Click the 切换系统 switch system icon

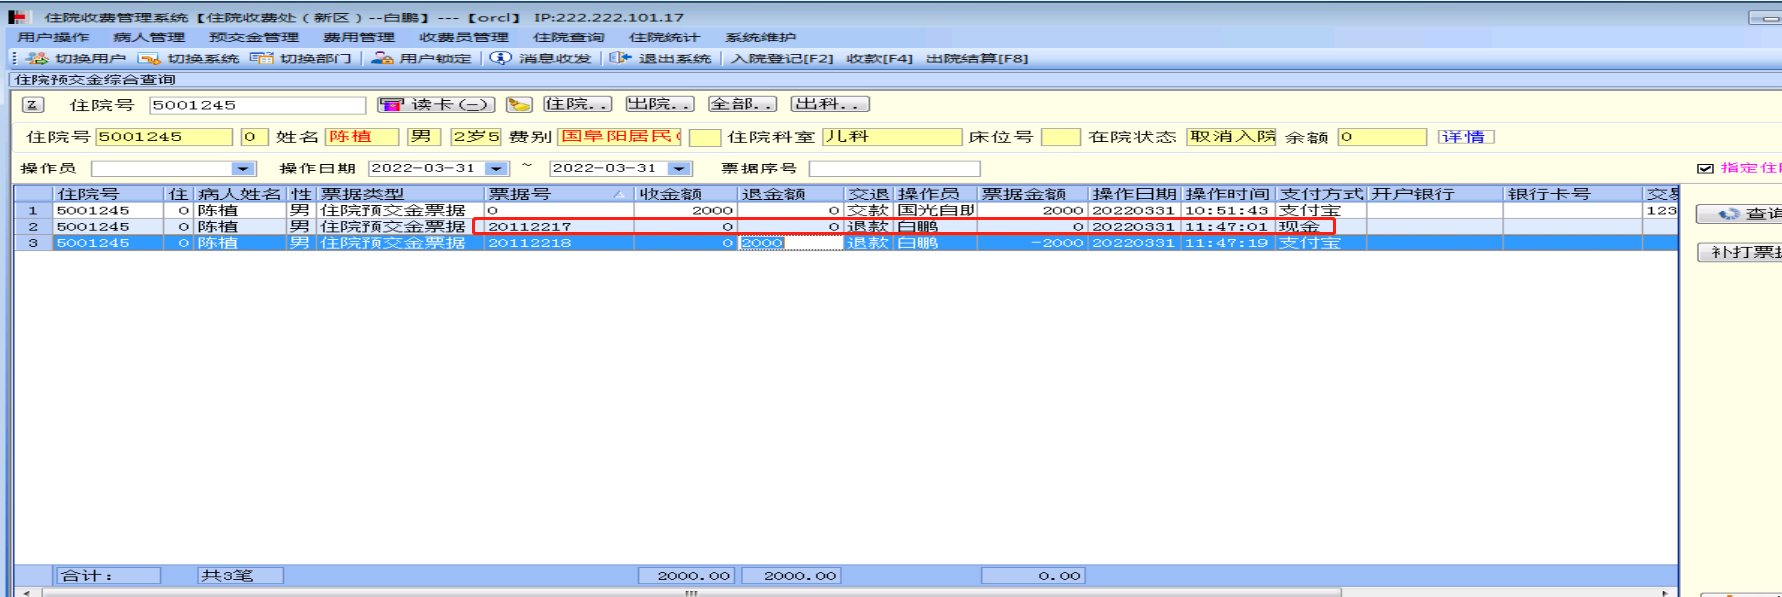coord(149,58)
